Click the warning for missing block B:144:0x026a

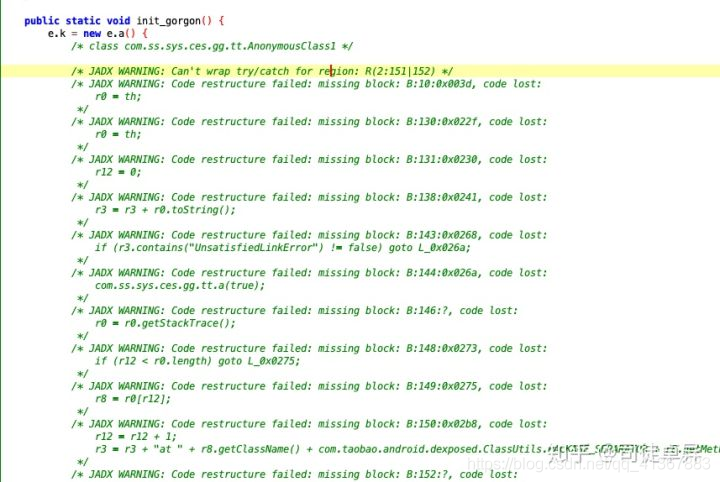(x=309, y=273)
